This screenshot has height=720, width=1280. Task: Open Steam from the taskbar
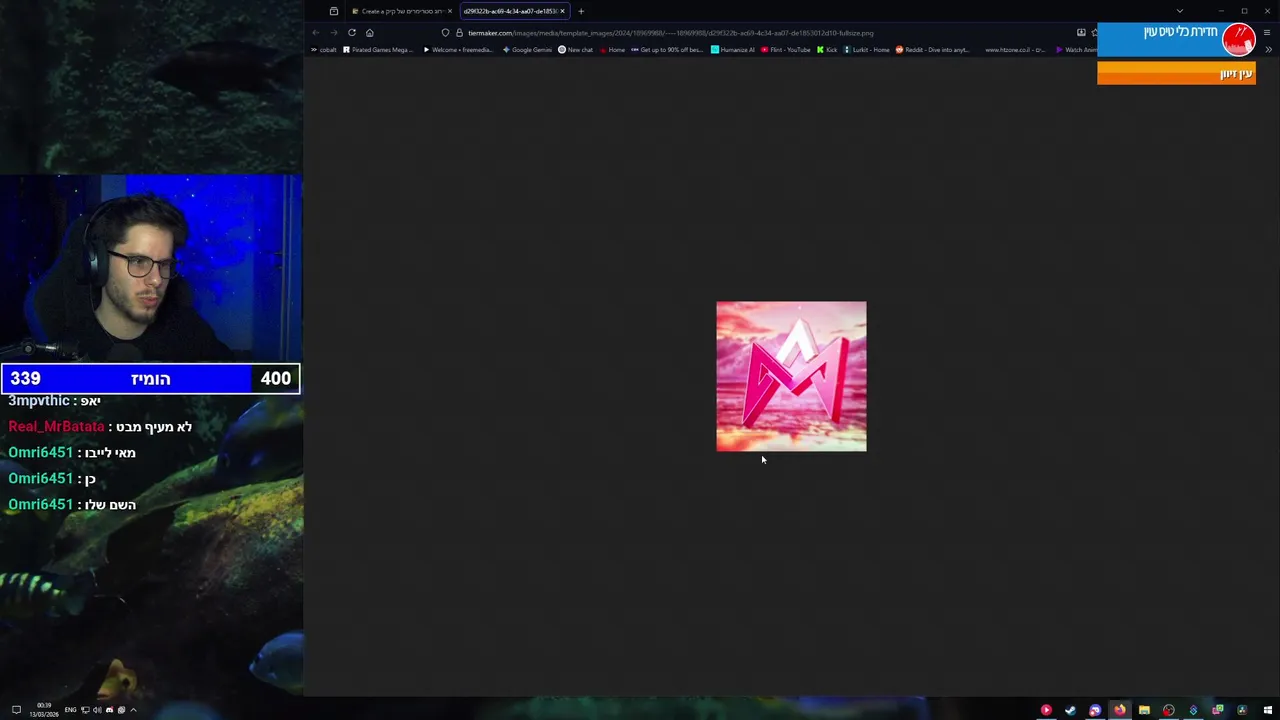point(1071,710)
